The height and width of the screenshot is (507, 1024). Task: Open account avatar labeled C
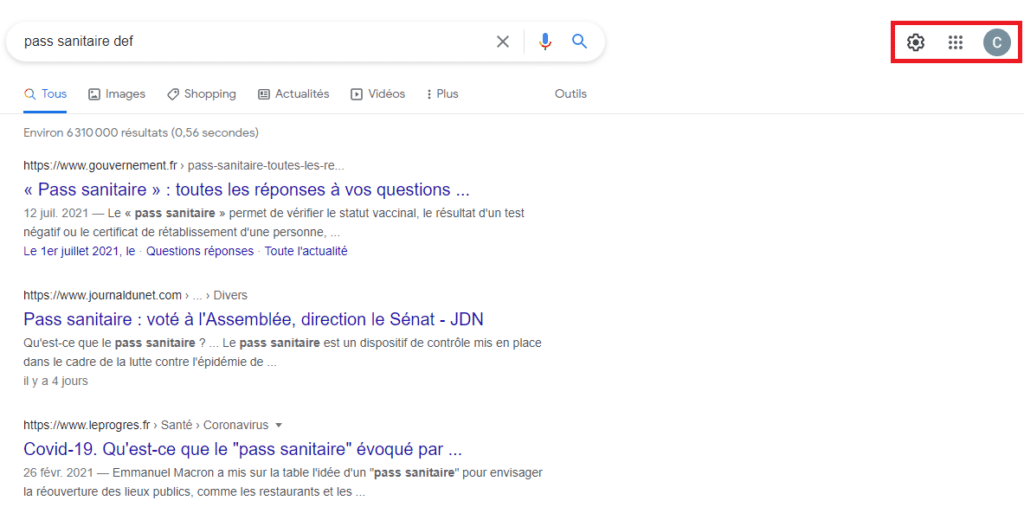pyautogui.click(x=997, y=42)
